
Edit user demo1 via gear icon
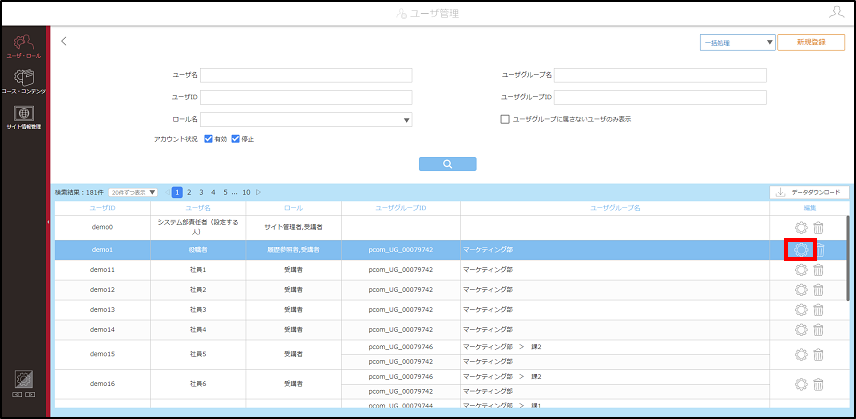[x=801, y=250]
